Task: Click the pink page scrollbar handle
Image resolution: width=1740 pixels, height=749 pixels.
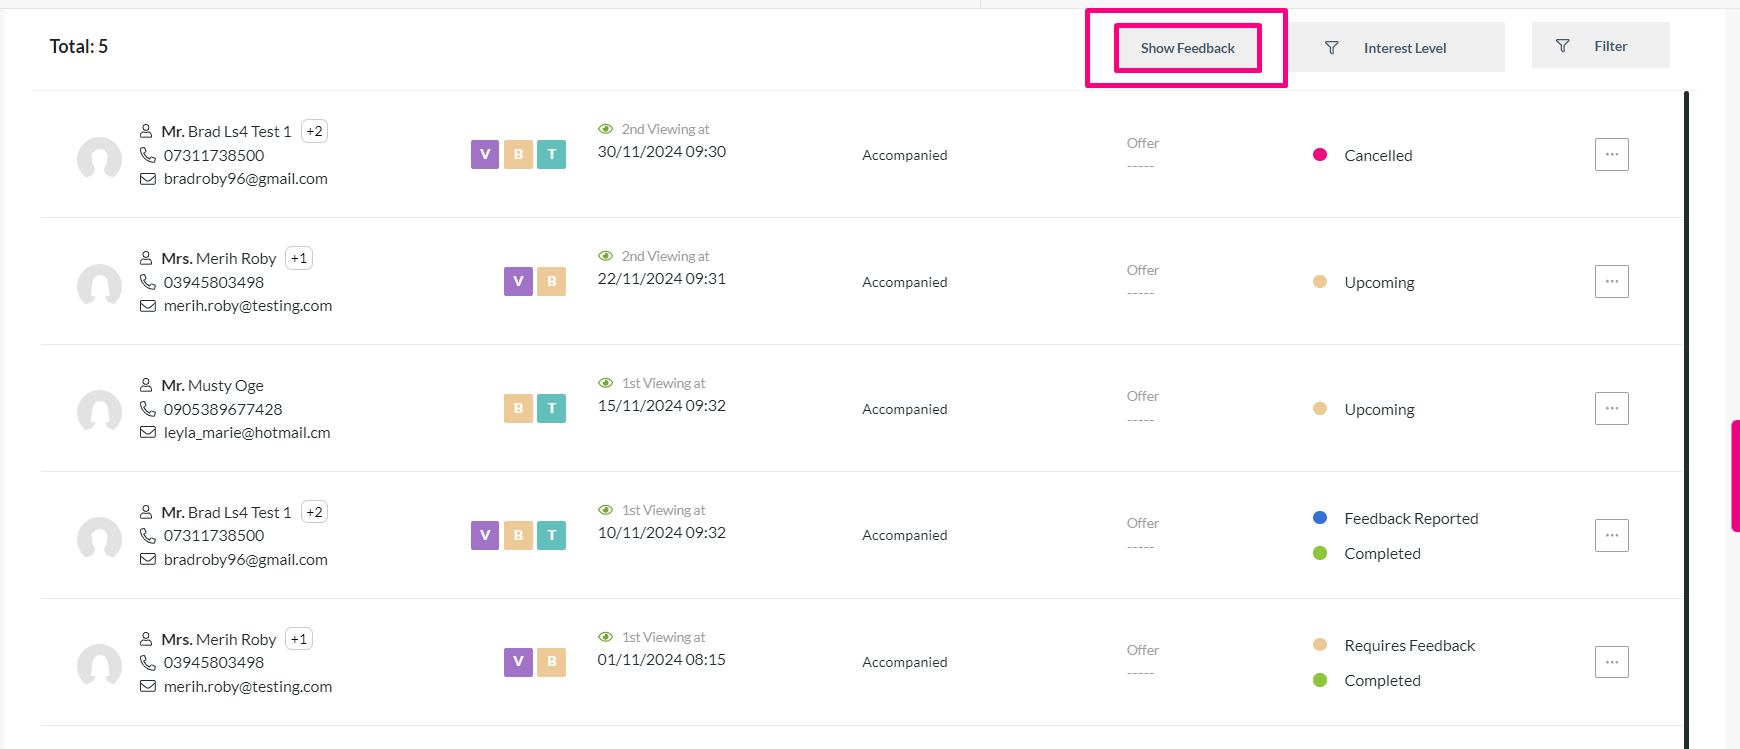Action: pos(1735,476)
